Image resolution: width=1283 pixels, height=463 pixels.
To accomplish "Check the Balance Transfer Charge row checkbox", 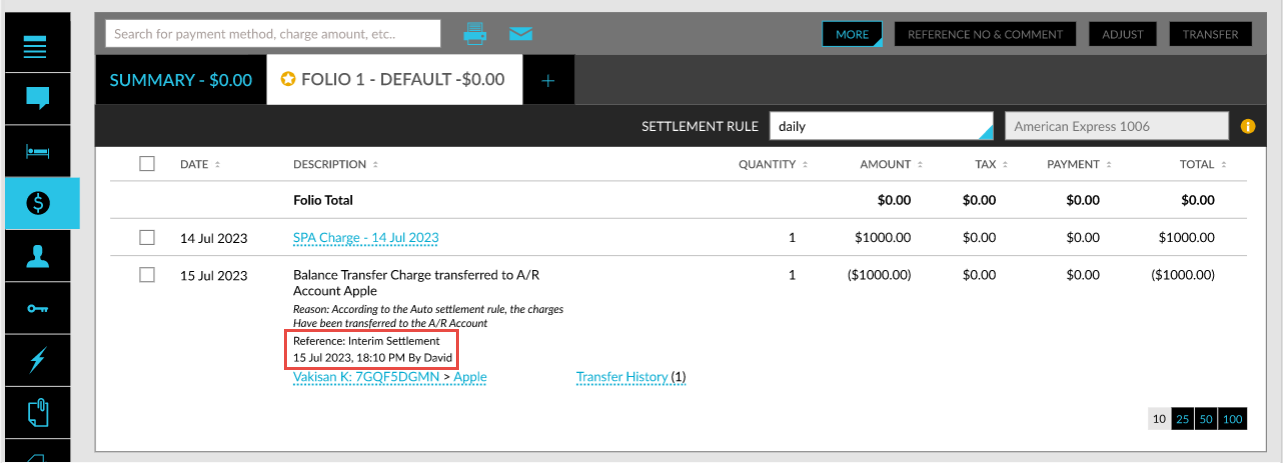I will pyautogui.click(x=147, y=274).
